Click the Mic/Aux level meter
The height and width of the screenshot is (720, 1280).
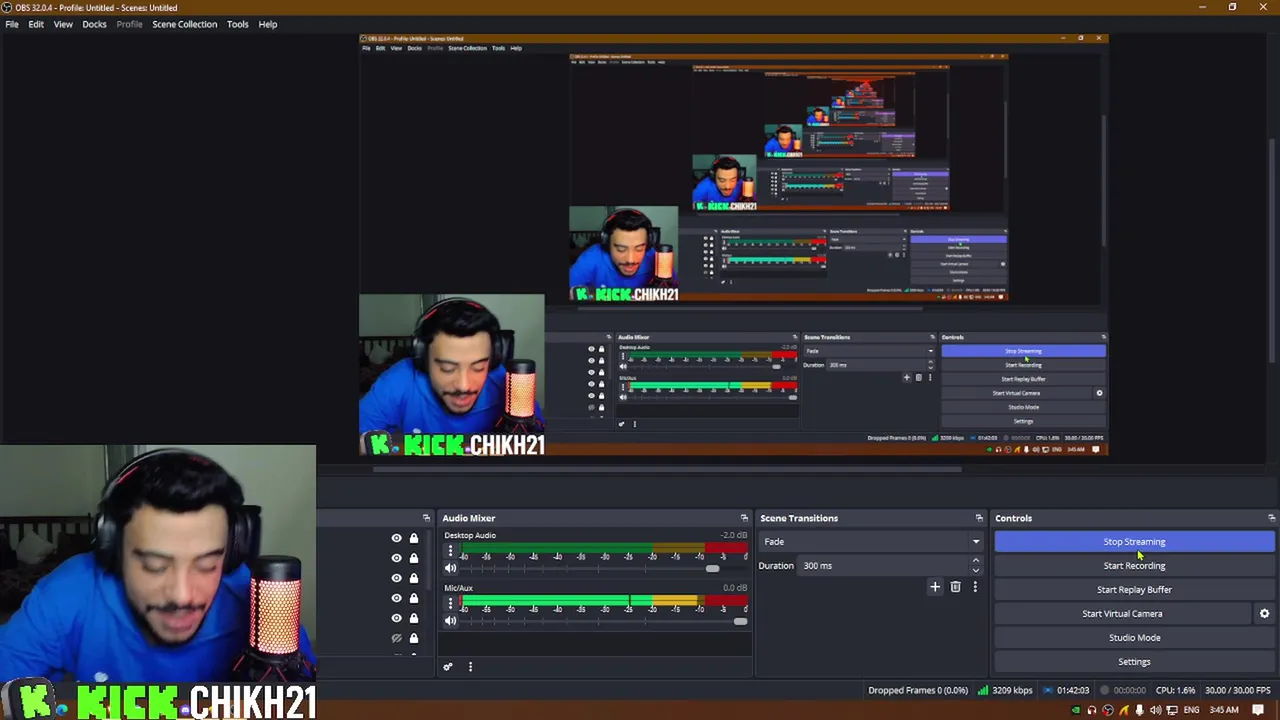point(604,599)
